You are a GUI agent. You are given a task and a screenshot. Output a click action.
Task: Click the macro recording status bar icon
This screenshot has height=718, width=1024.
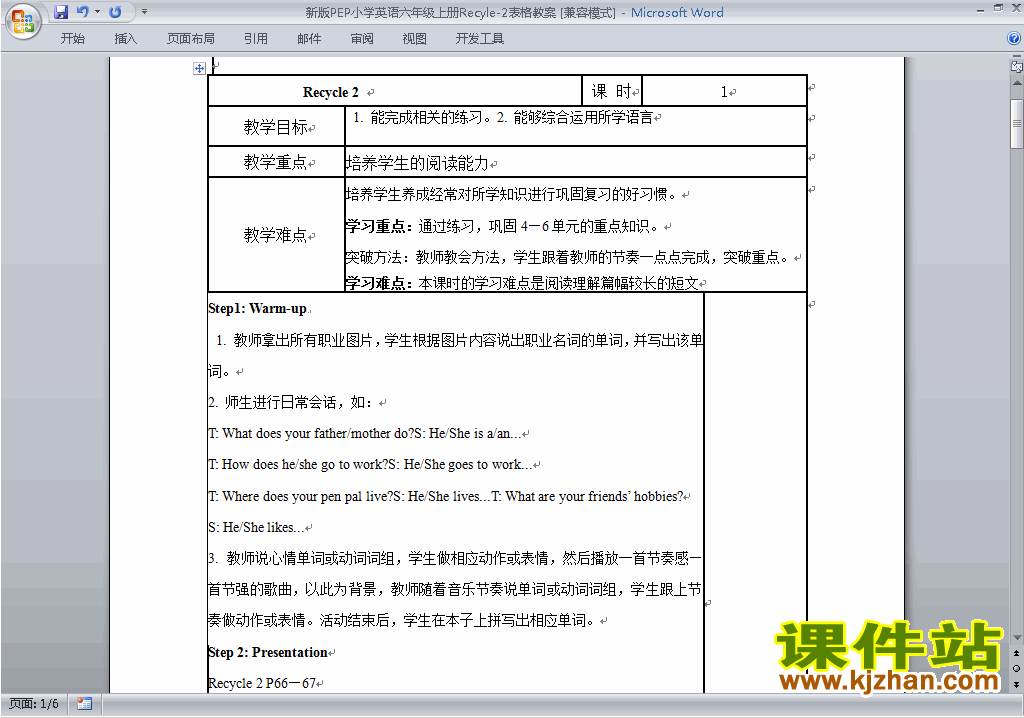(84, 704)
